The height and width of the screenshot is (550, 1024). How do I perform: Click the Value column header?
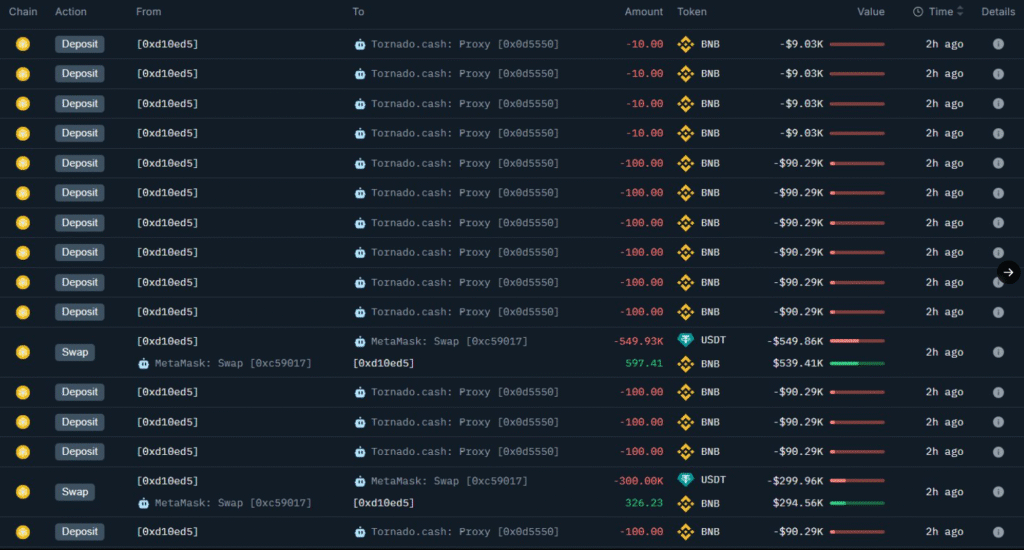pos(871,12)
